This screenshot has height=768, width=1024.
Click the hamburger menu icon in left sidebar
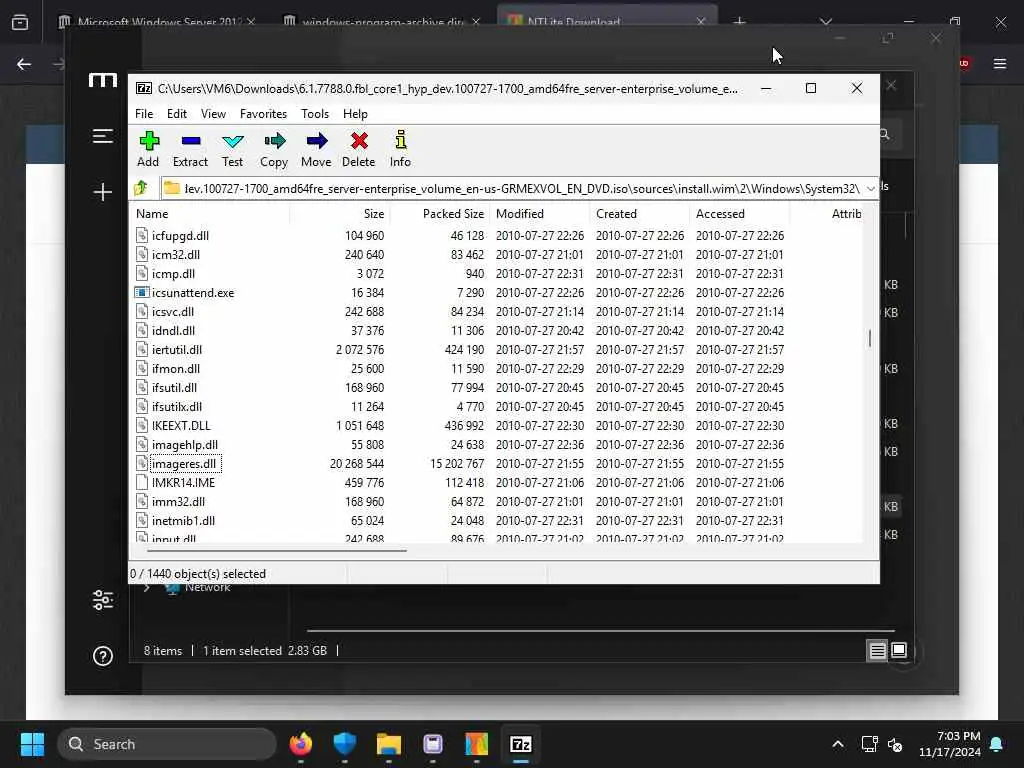click(x=103, y=136)
